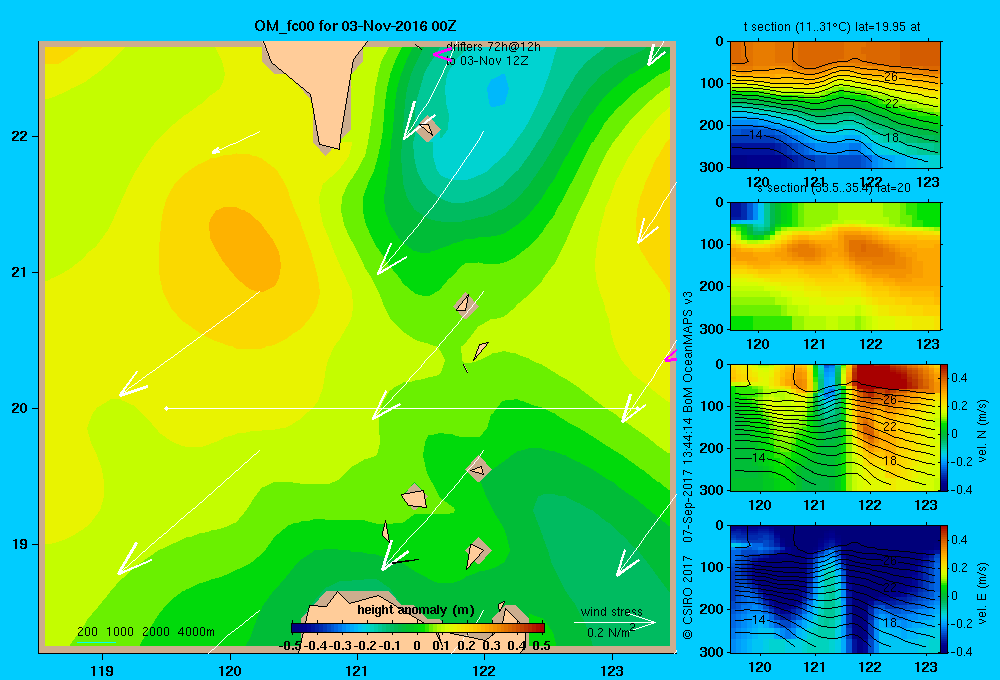
Task: Click the dark red velocity maximum in vel. N panel
Action: pos(883,376)
